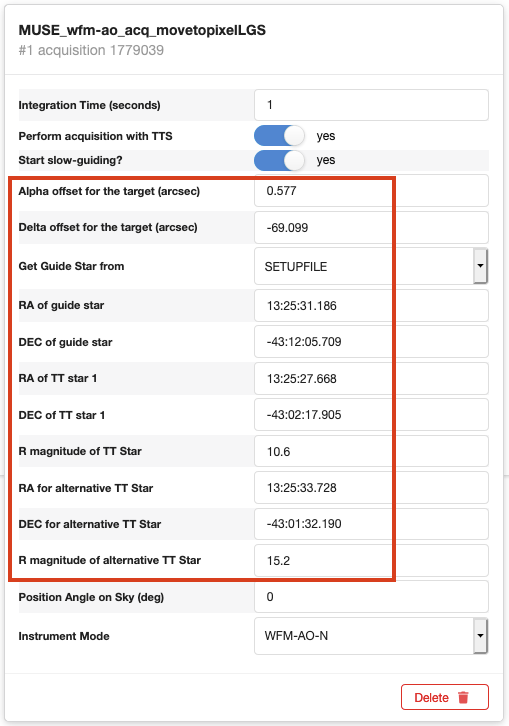Click RA of TT star 1 field

(371, 378)
